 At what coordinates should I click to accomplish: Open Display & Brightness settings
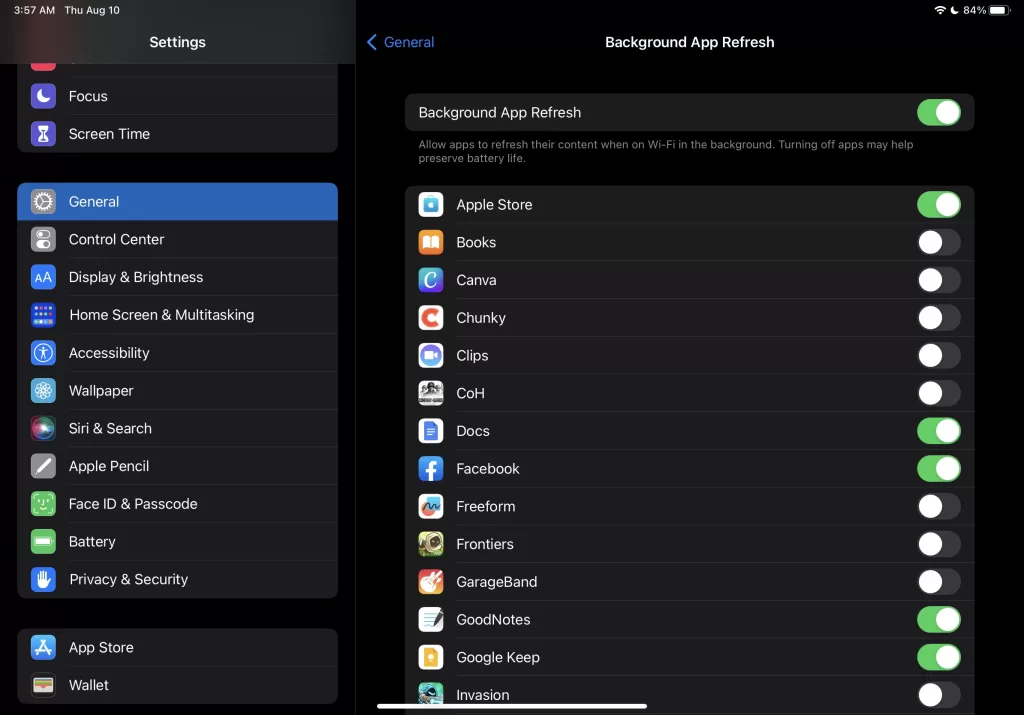(x=178, y=278)
